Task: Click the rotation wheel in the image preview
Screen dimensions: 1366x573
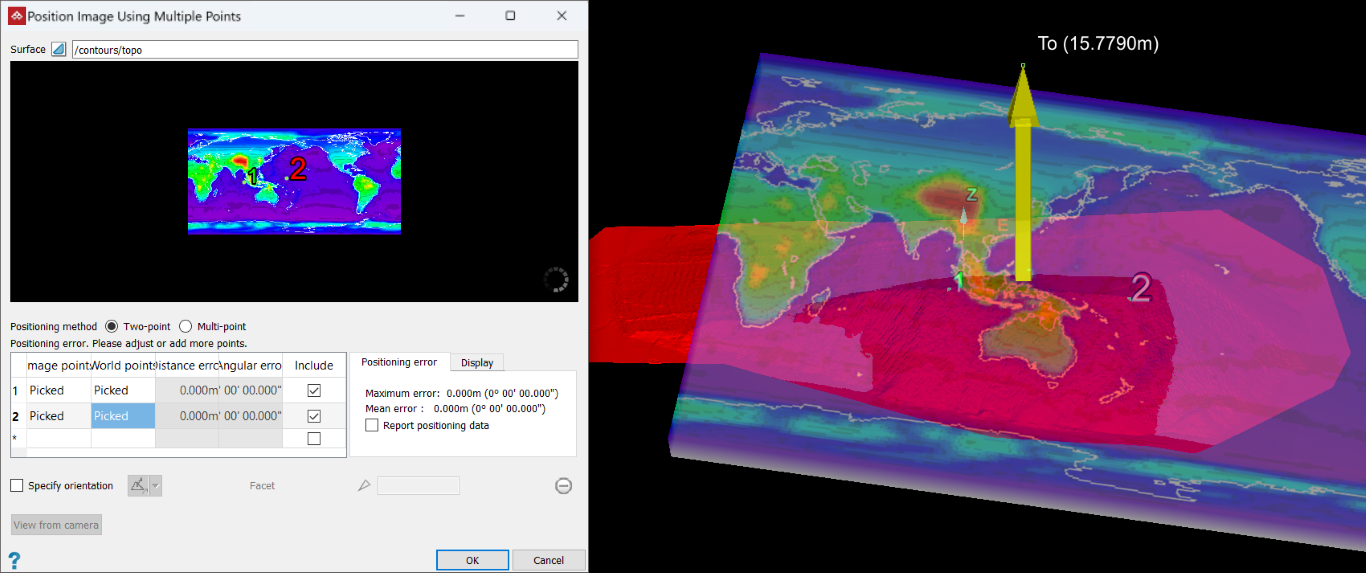Action: click(556, 280)
